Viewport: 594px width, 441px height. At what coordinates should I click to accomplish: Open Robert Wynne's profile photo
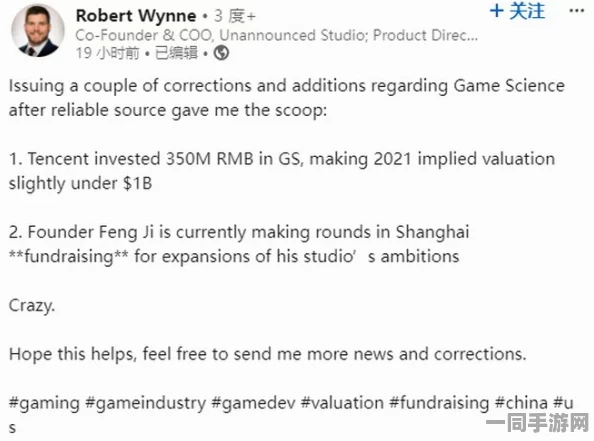click(x=38, y=30)
